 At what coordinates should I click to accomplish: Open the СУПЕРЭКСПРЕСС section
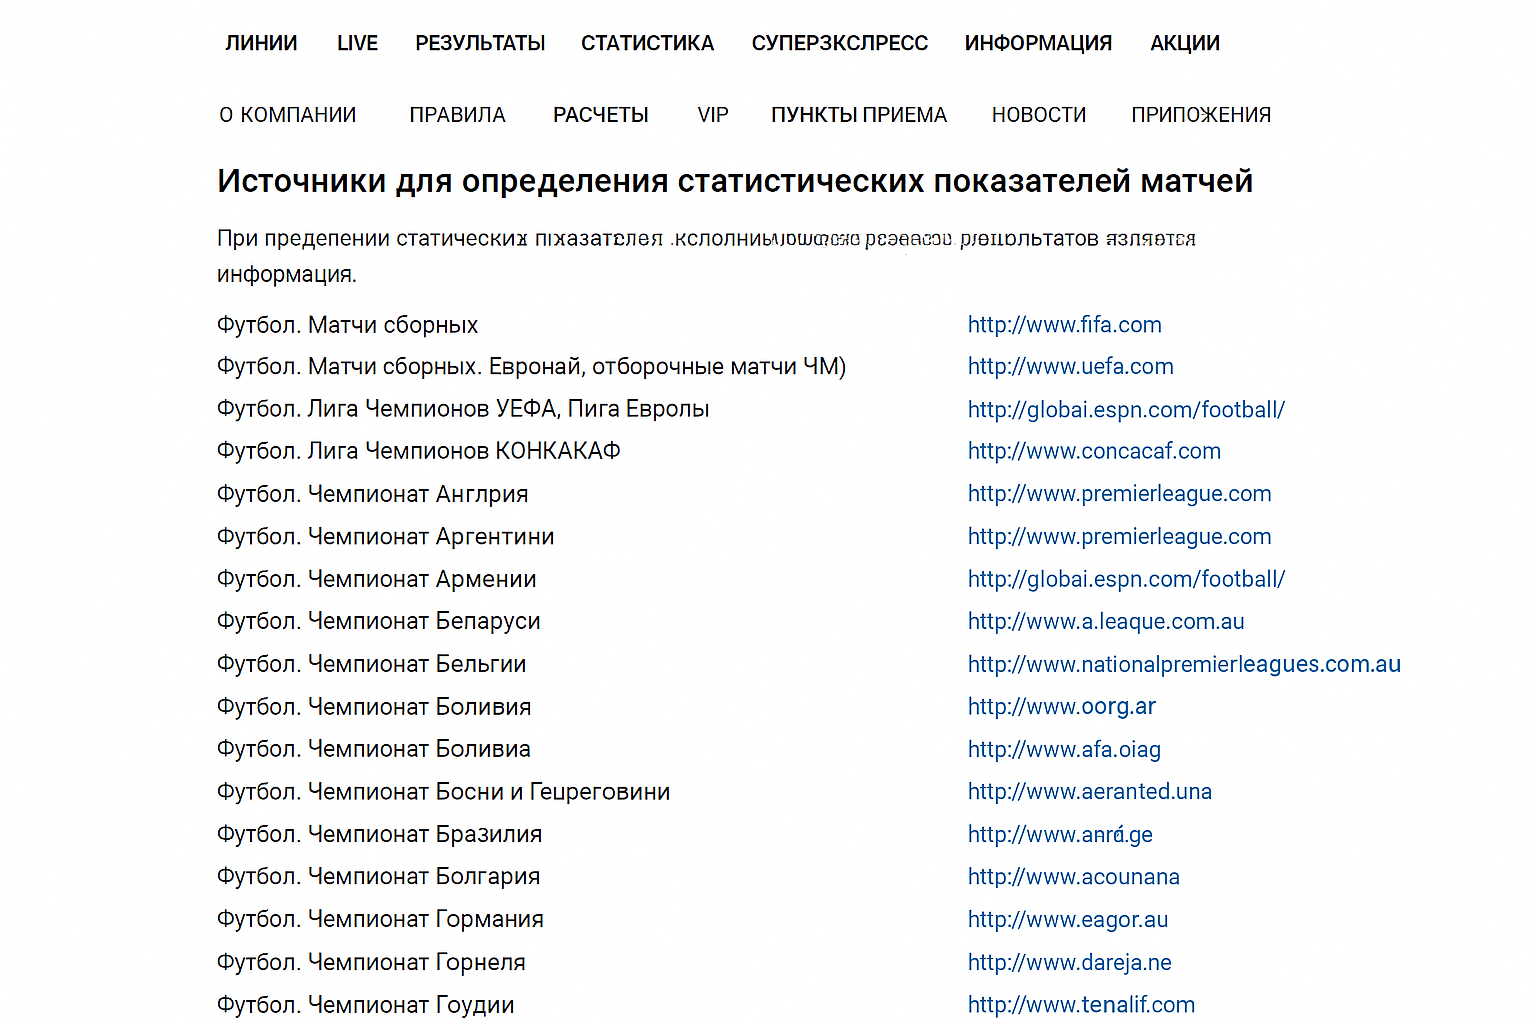839,43
